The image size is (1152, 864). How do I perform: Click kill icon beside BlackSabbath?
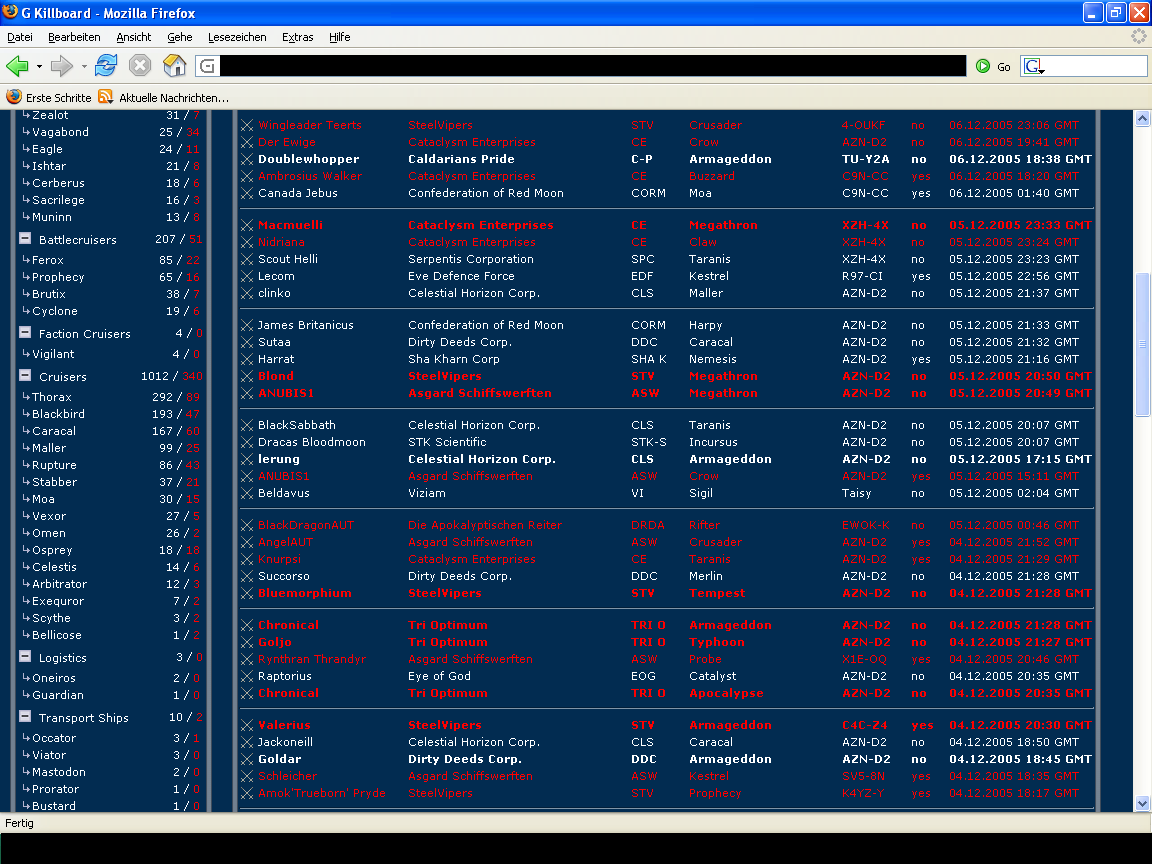coord(247,425)
